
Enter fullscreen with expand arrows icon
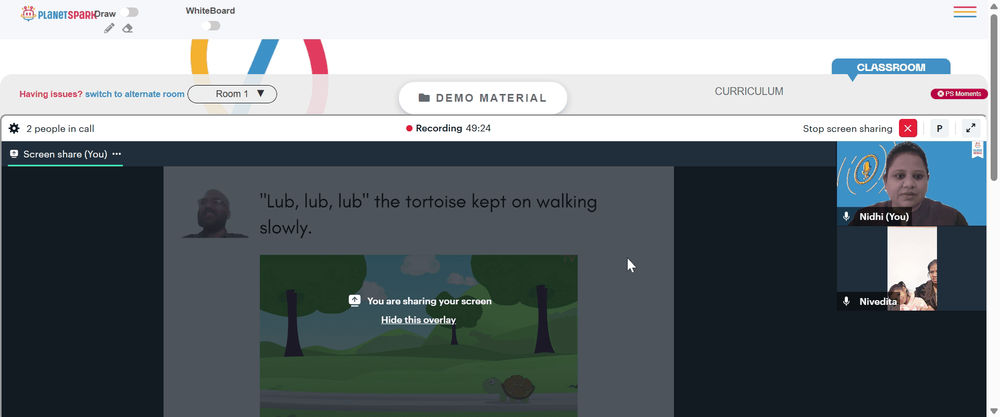point(971,128)
